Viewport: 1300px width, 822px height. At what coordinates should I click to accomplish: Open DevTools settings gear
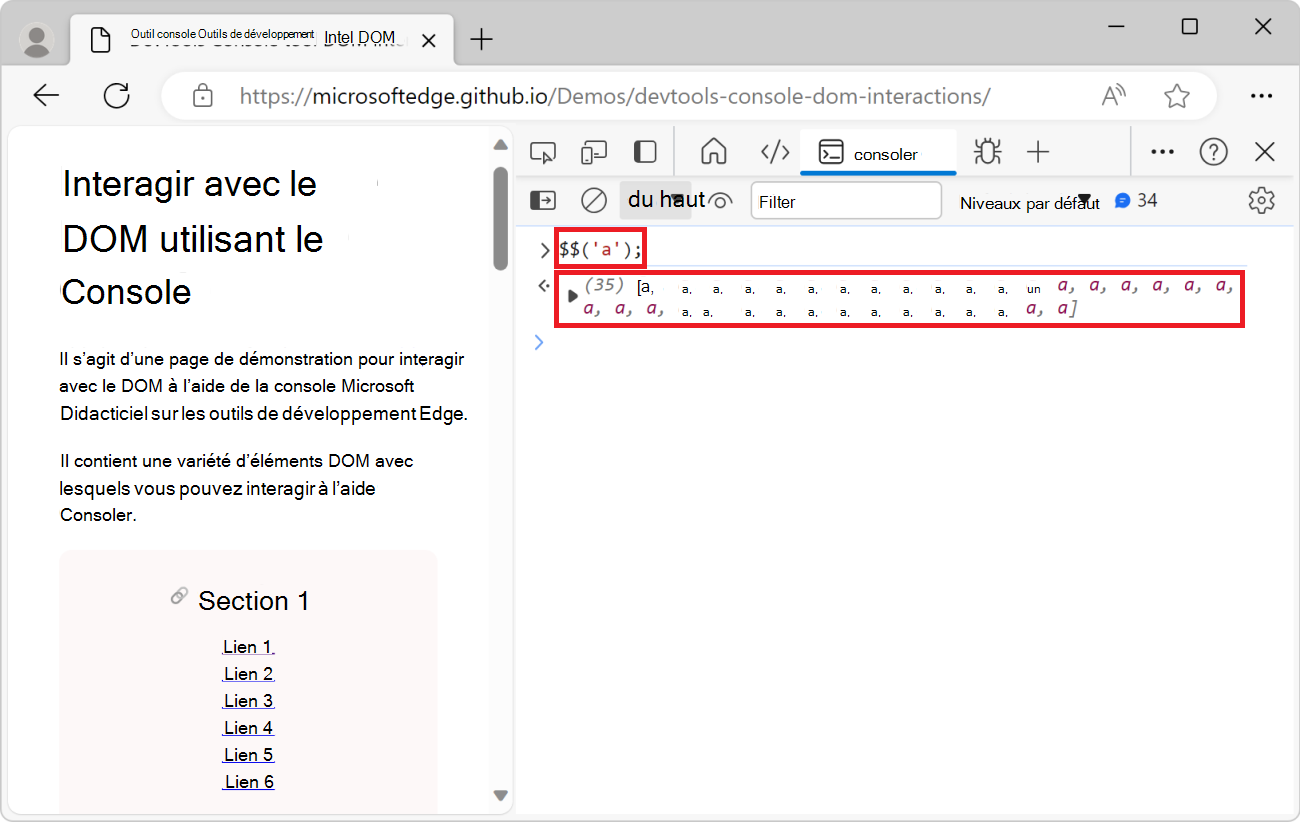click(x=1261, y=200)
